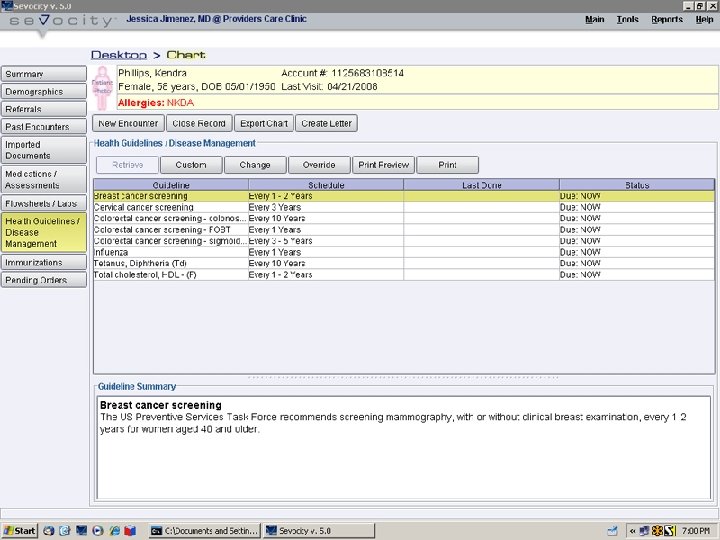The width and height of the screenshot is (720, 540).
Task: Open the Main menu
Action: pyautogui.click(x=594, y=19)
